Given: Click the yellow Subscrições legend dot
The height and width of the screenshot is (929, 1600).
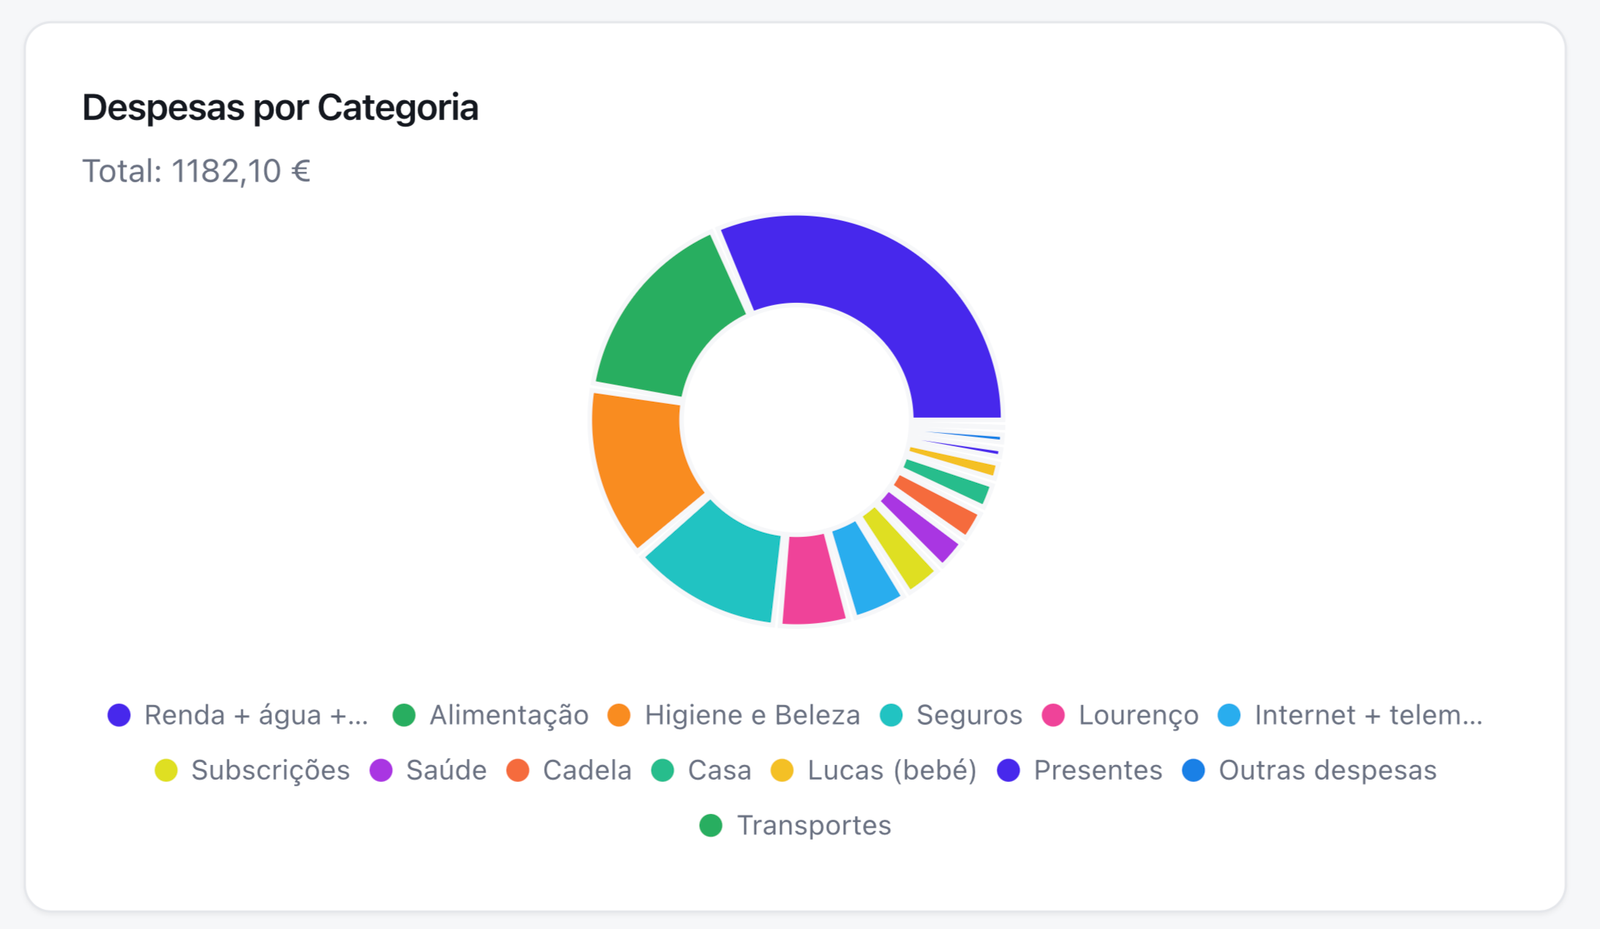Looking at the screenshot, I should (166, 771).
